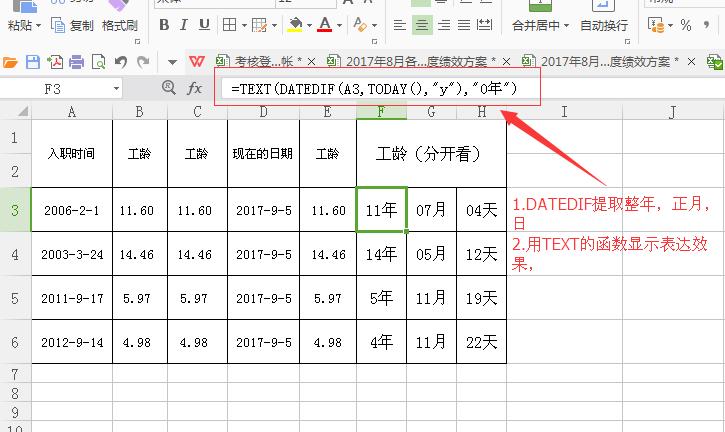725x432 pixels.
Task: Save the workbook with floppy icon
Action: pos(33,62)
